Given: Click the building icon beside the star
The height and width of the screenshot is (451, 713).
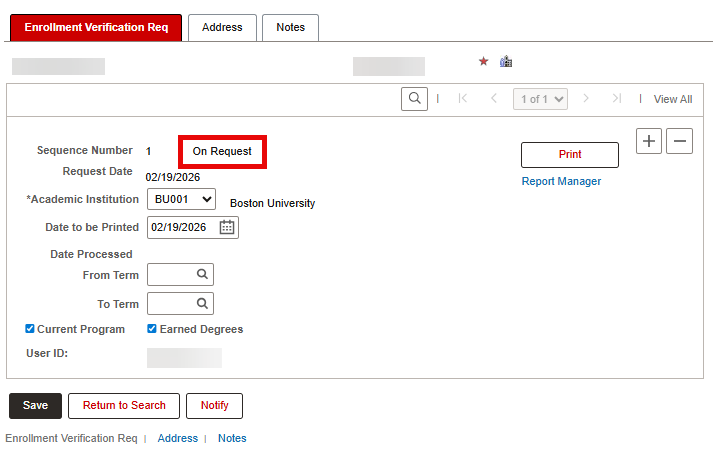Looking at the screenshot, I should click(506, 61).
